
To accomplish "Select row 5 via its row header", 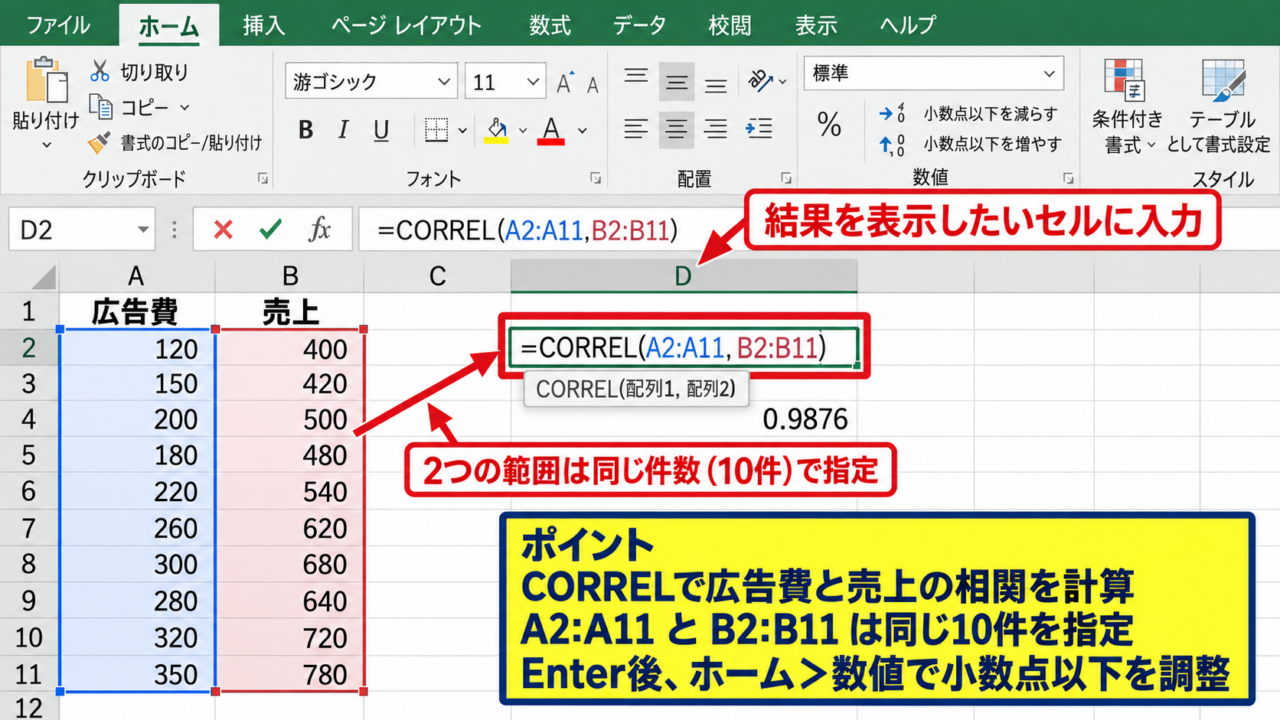I will pos(28,456).
